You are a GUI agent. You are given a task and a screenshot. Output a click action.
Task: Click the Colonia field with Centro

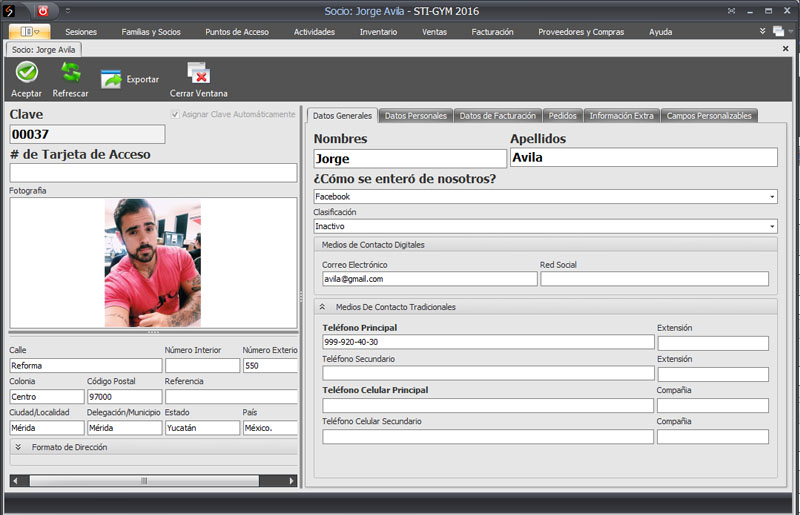coord(47,397)
